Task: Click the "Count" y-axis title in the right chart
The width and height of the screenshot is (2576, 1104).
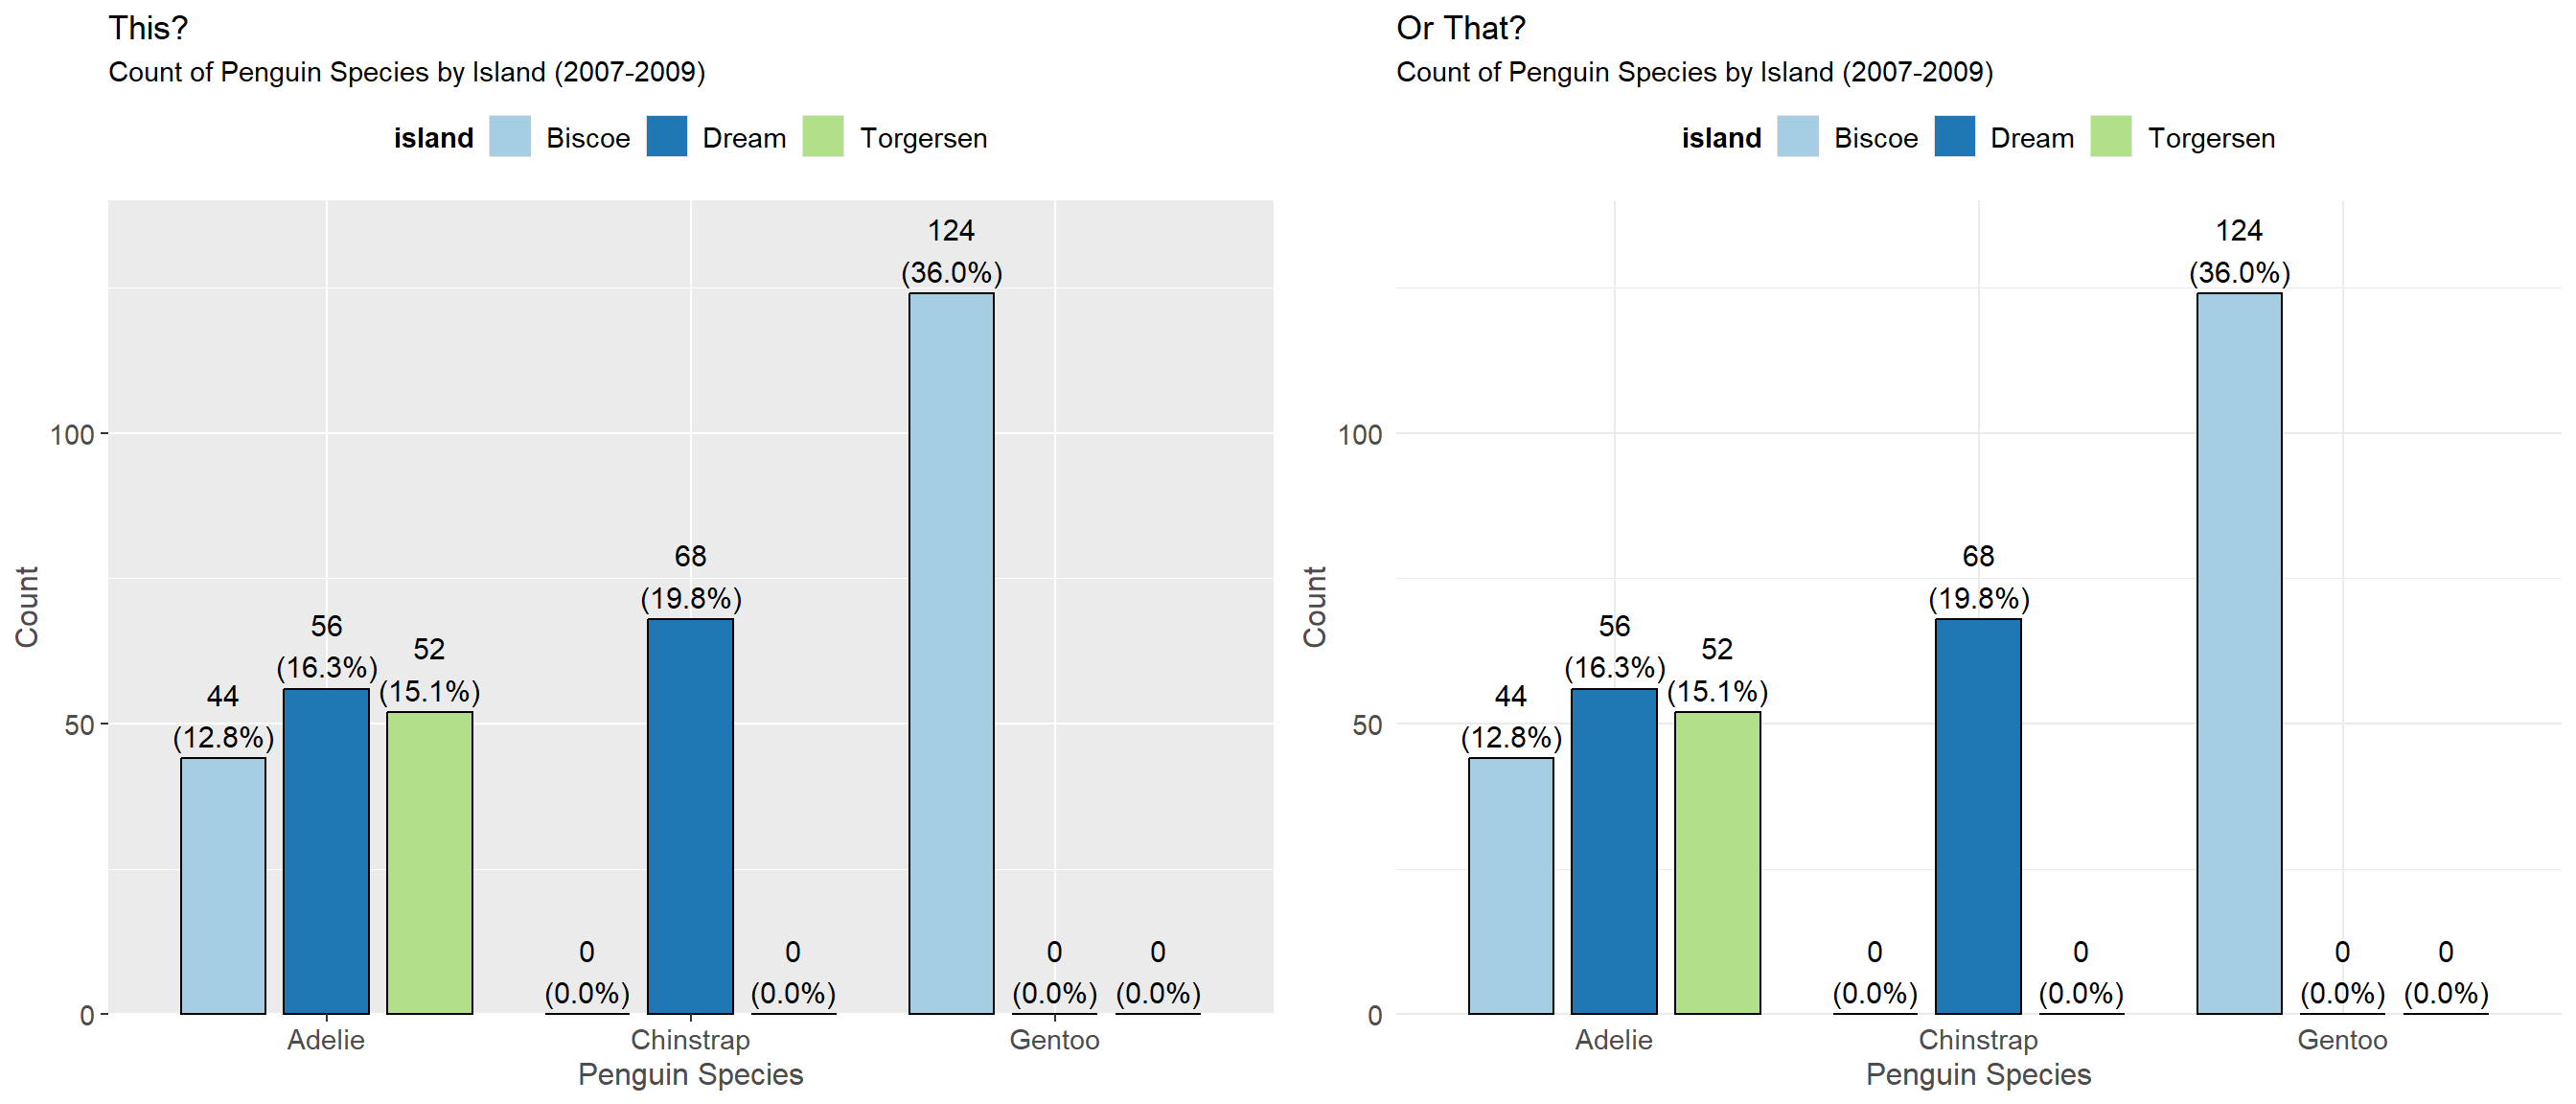Action: coord(1314,606)
